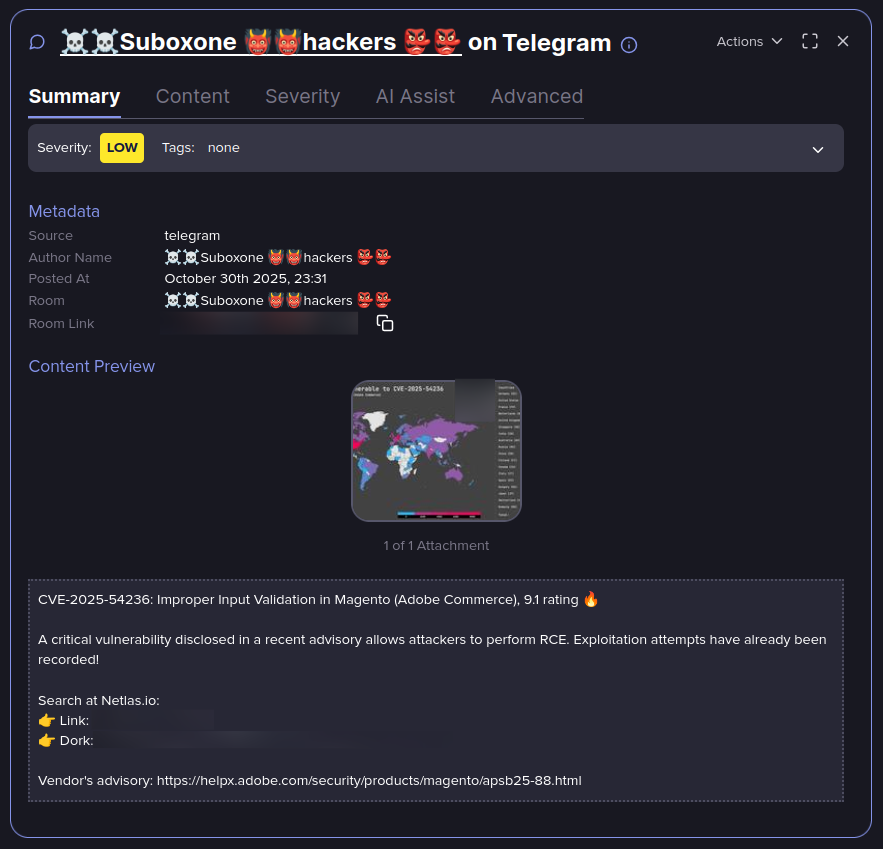Open the Severity tab

tap(302, 96)
